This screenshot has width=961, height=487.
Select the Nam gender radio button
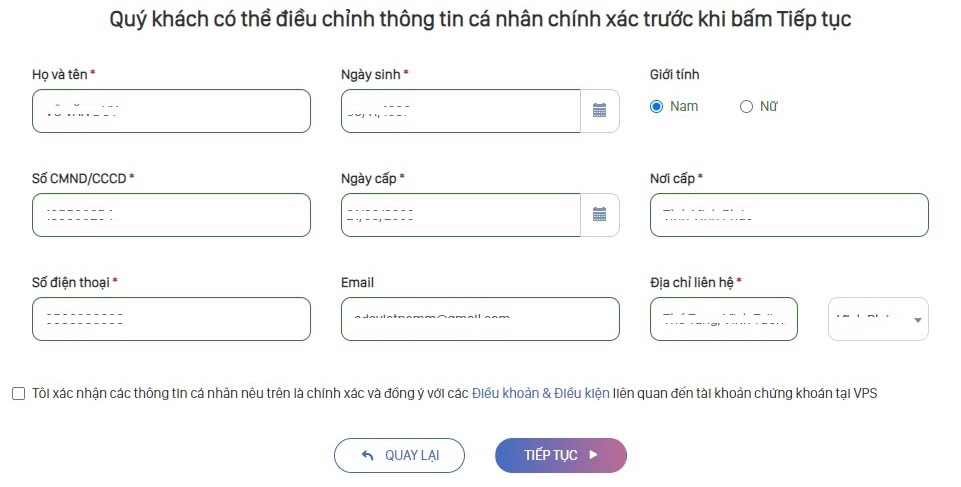(x=657, y=107)
